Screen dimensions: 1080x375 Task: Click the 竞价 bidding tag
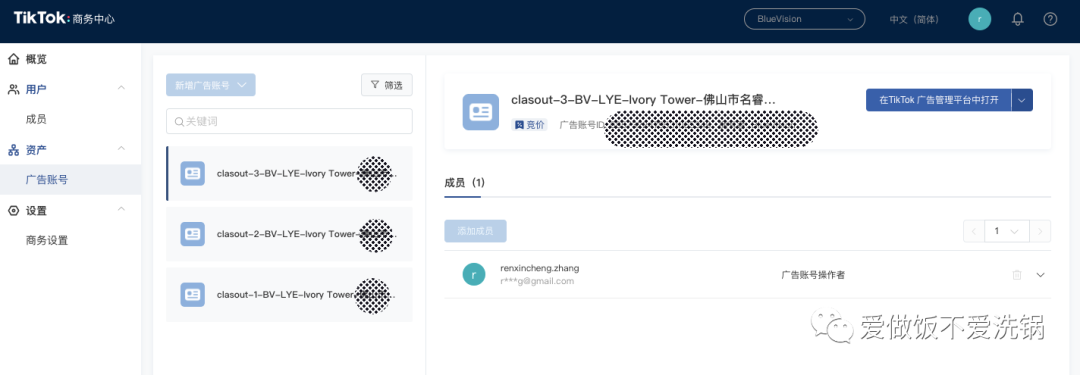[x=529, y=125]
